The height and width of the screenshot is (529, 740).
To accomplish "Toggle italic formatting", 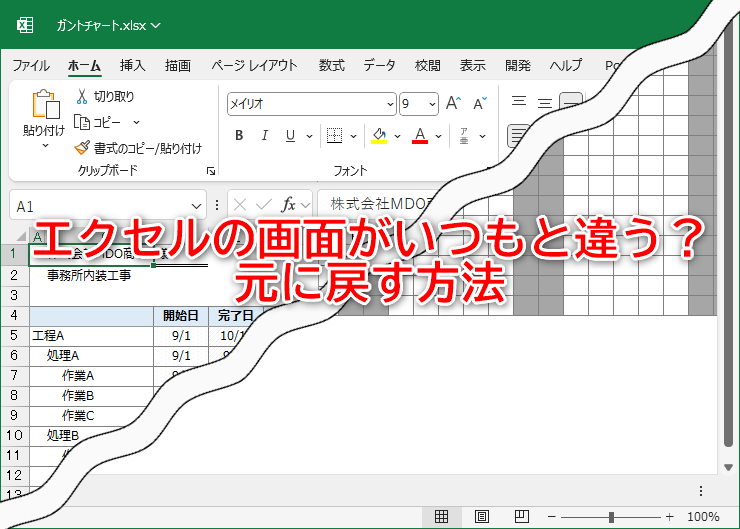I will (265, 136).
